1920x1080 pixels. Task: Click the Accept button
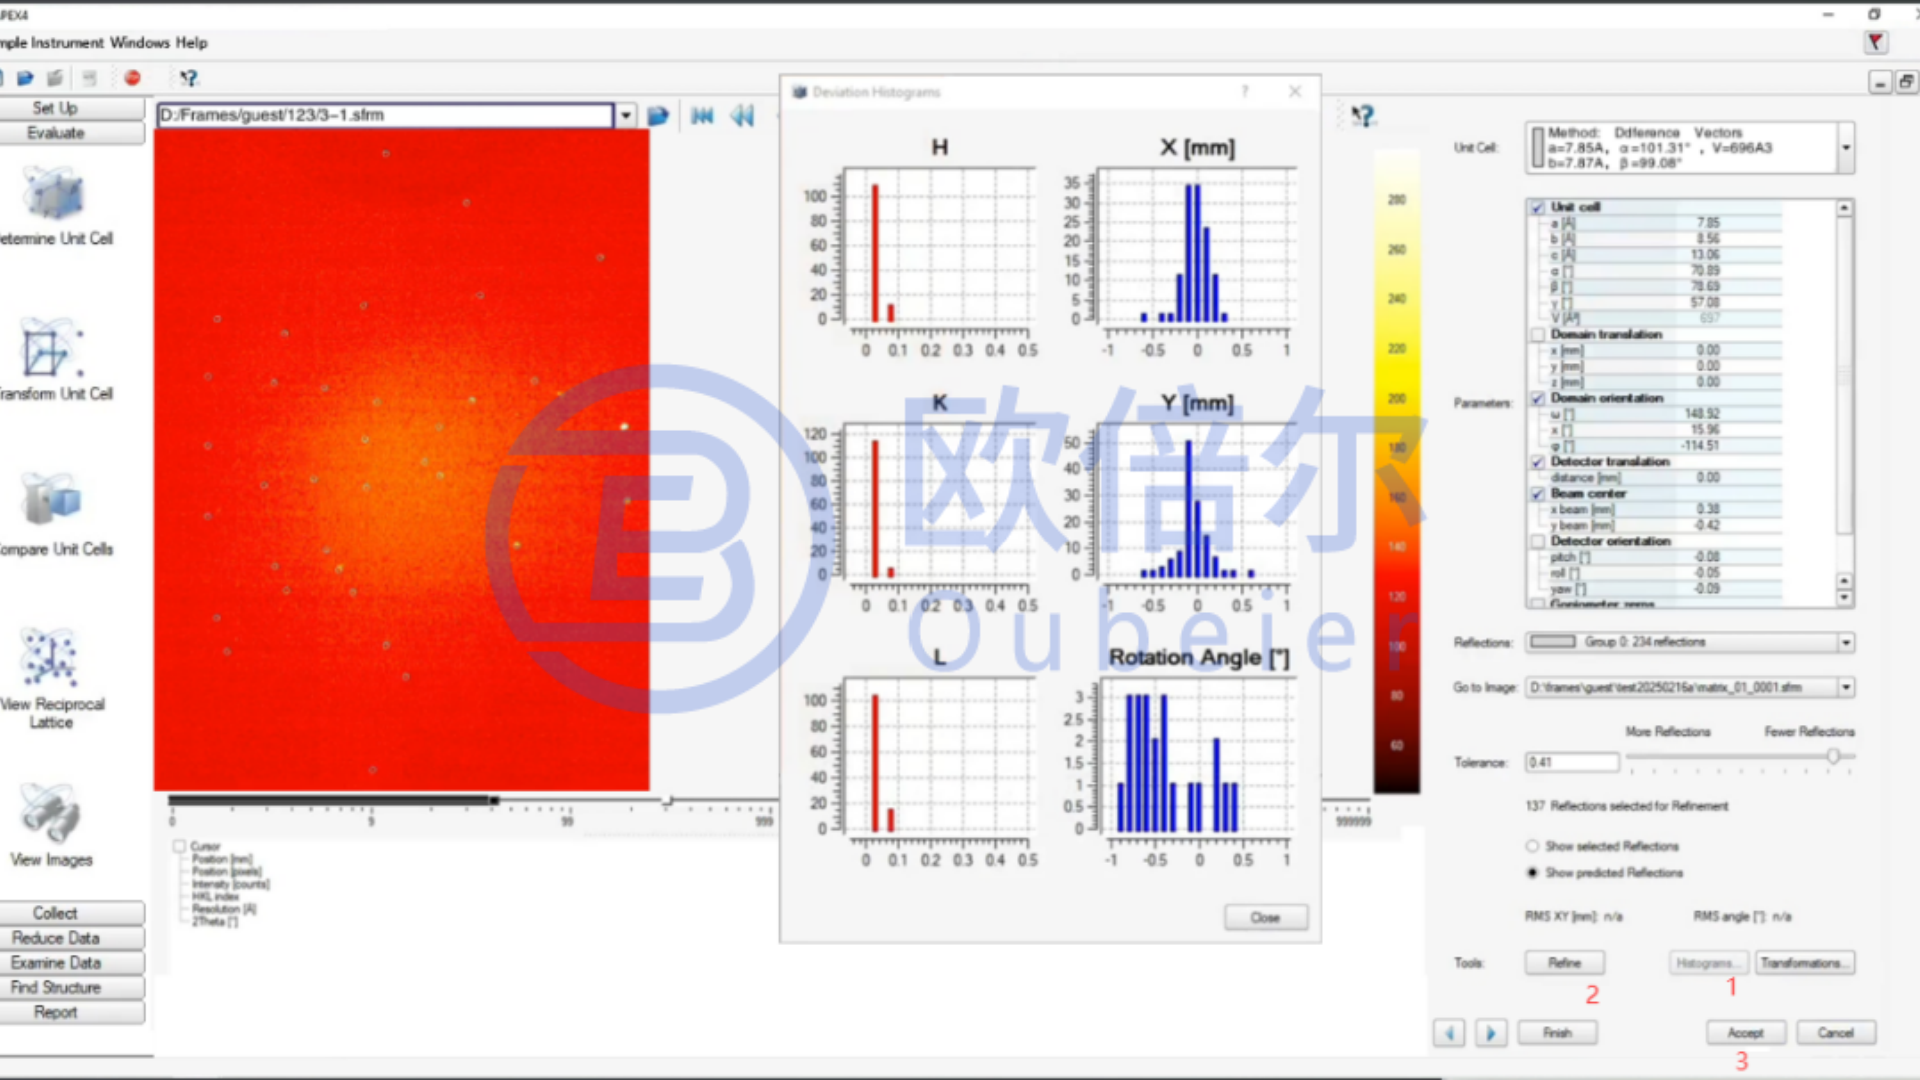tap(1745, 1033)
